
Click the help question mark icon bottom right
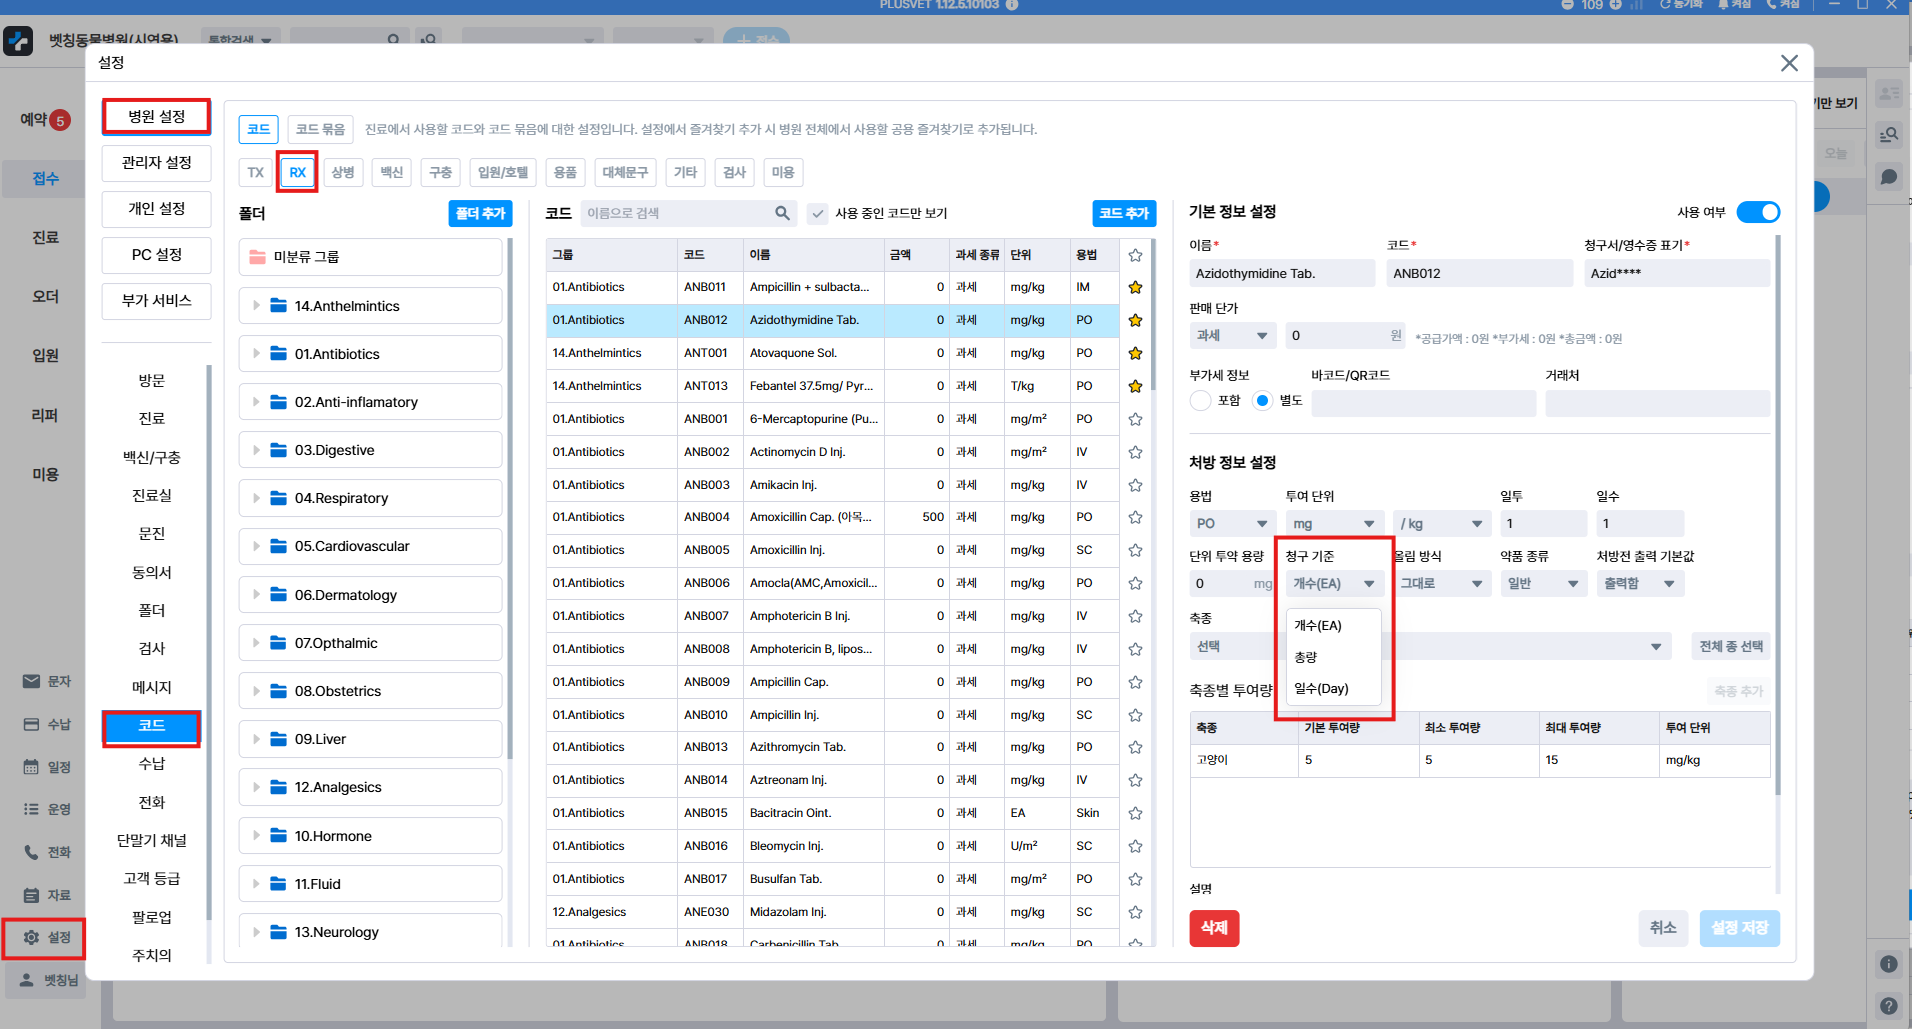pyautogui.click(x=1888, y=1006)
